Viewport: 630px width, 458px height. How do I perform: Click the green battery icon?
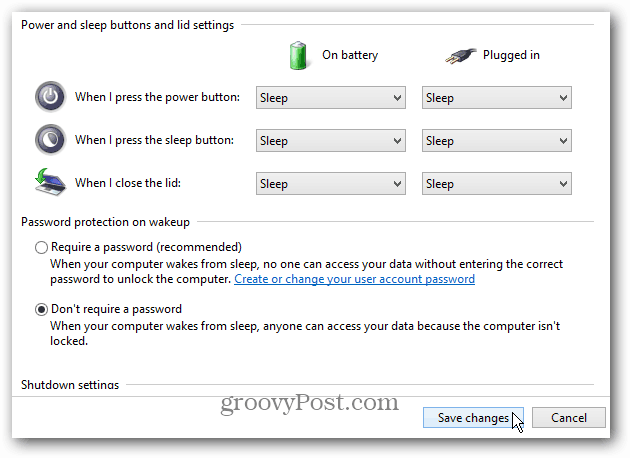tap(298, 55)
